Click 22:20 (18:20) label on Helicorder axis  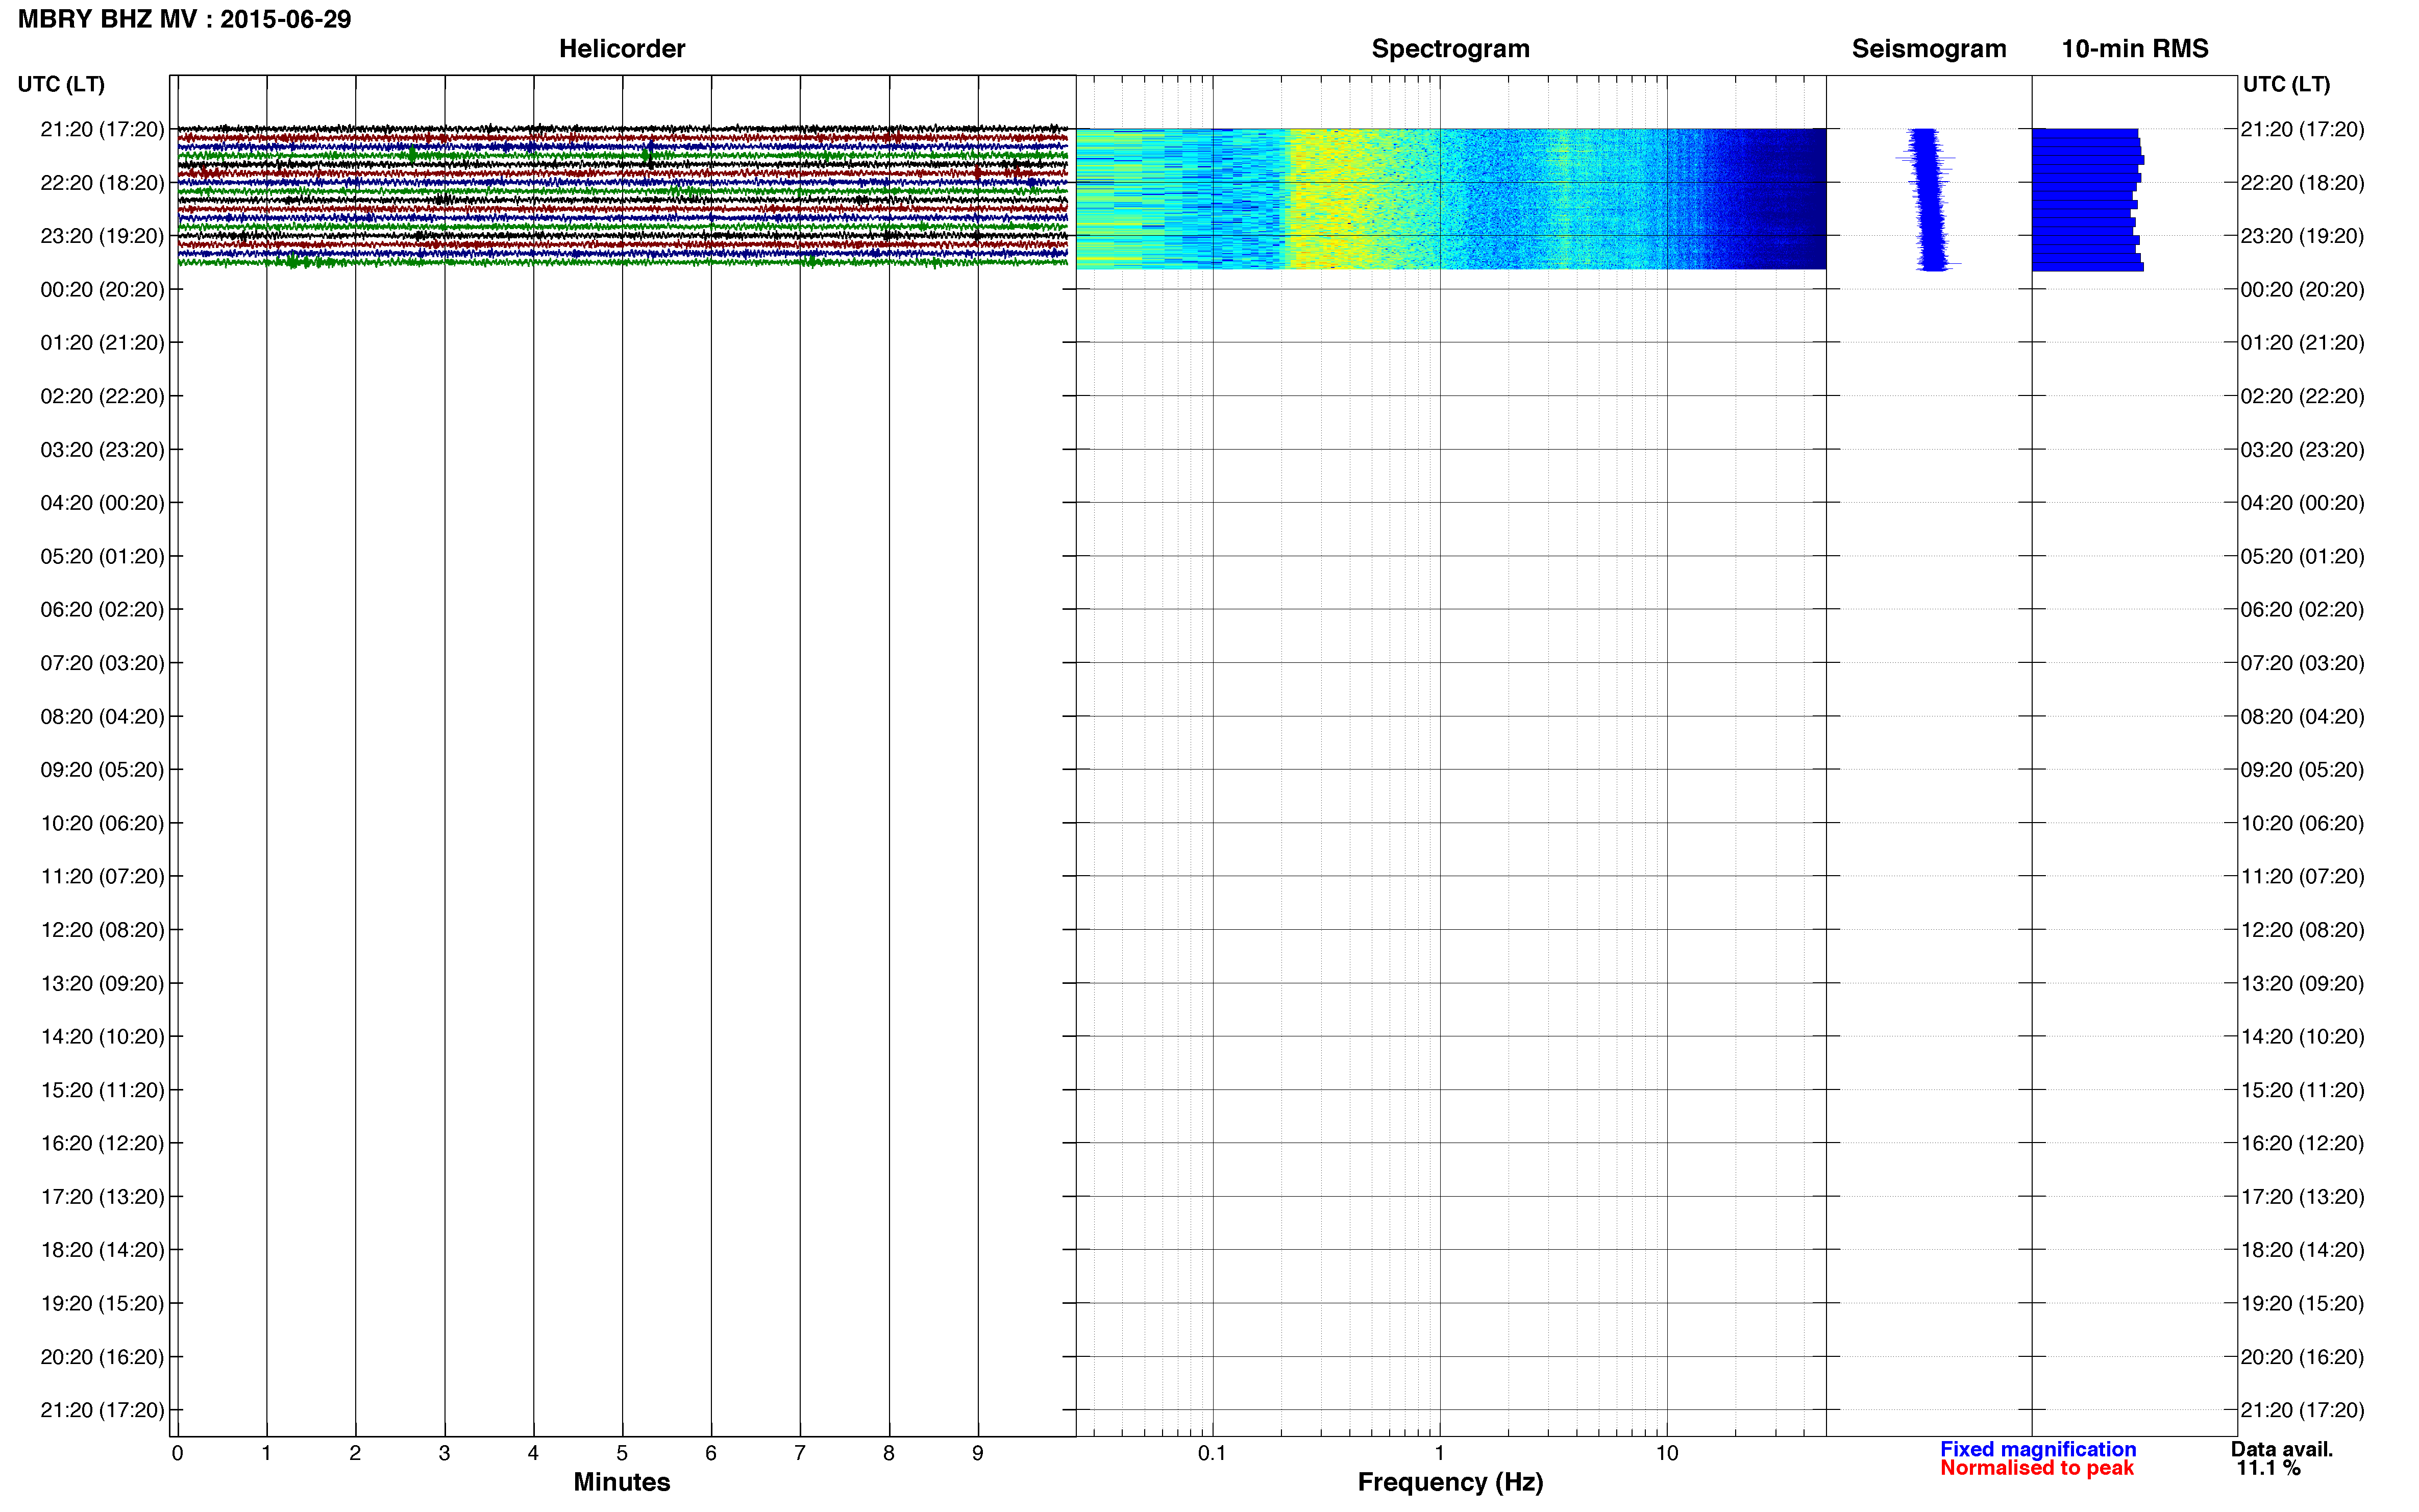pyautogui.click(x=102, y=183)
